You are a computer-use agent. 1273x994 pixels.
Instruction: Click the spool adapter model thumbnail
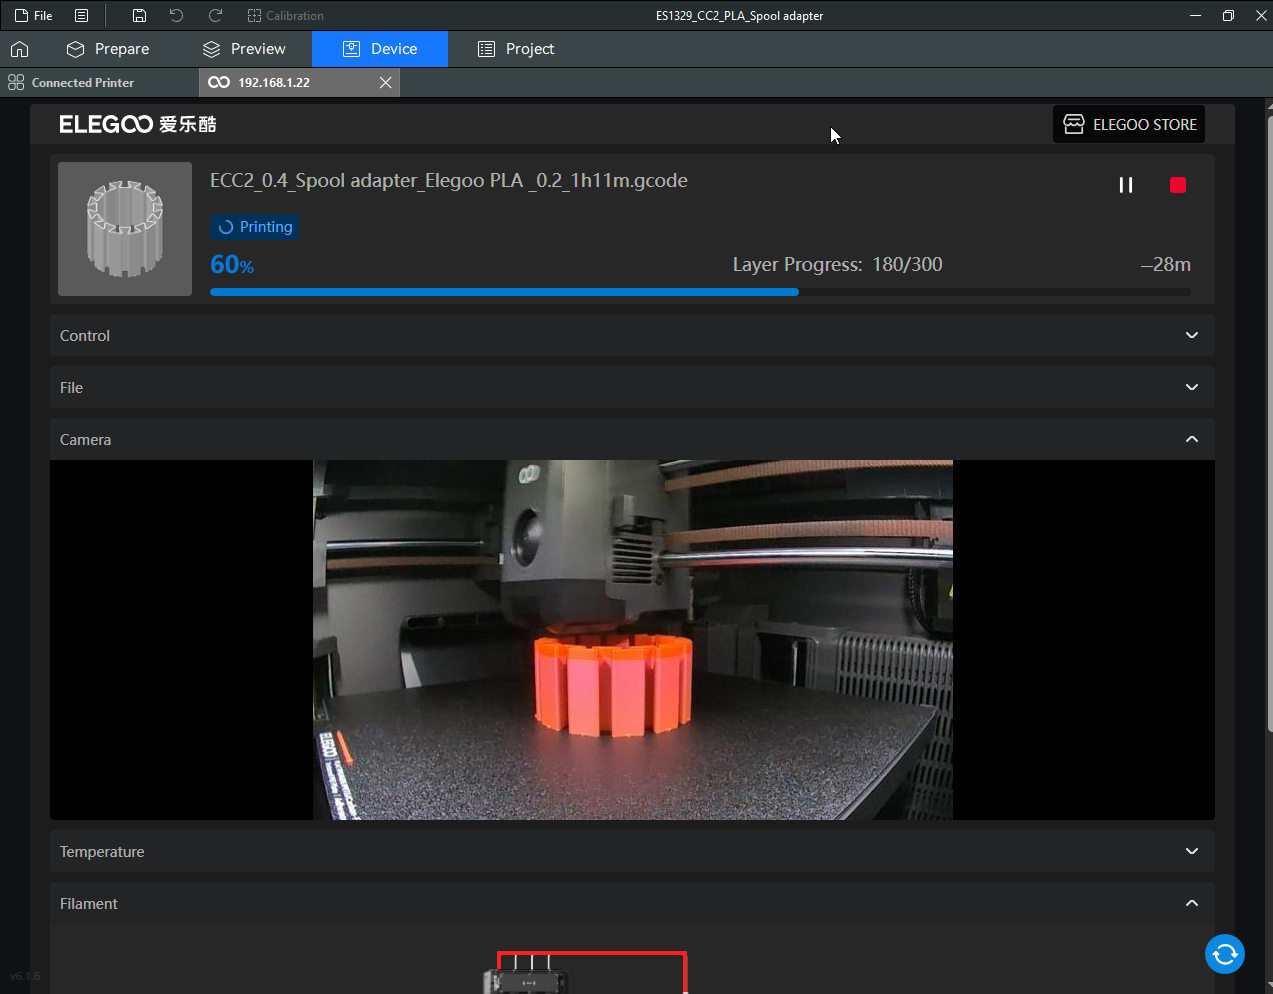point(125,229)
